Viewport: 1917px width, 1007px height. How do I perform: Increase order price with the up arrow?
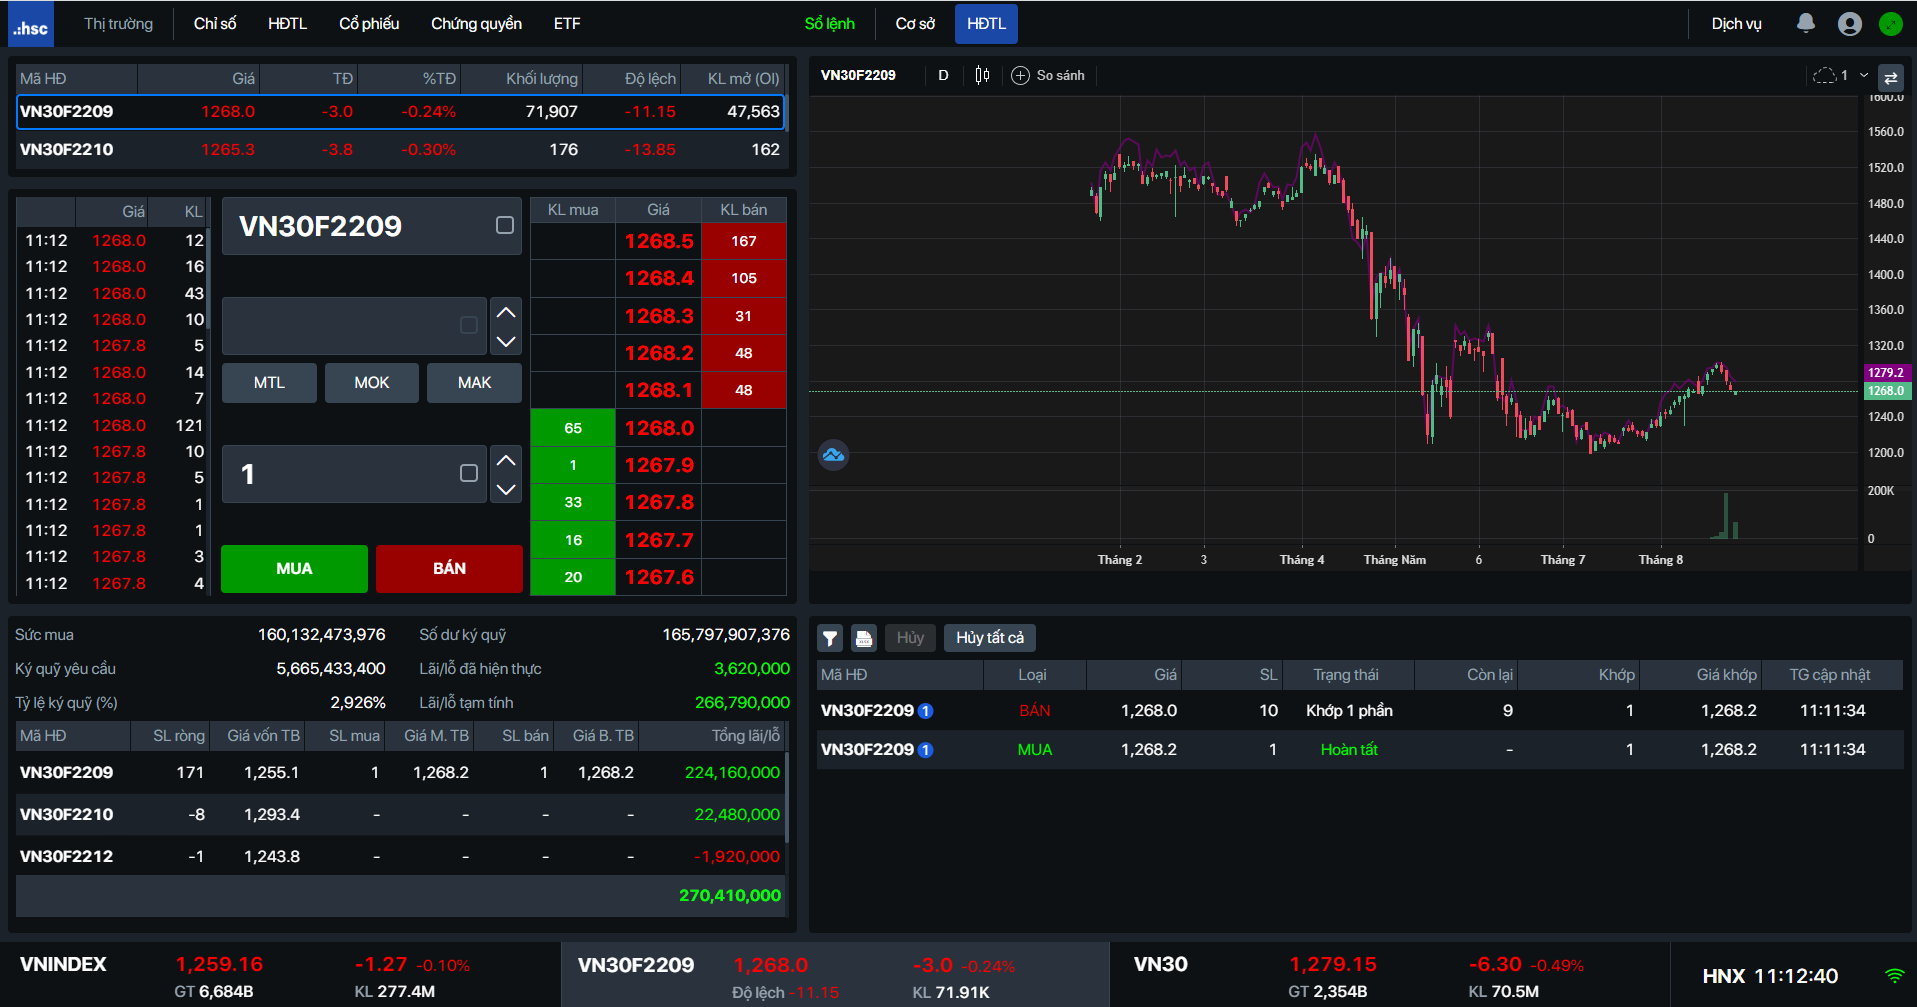click(x=506, y=312)
